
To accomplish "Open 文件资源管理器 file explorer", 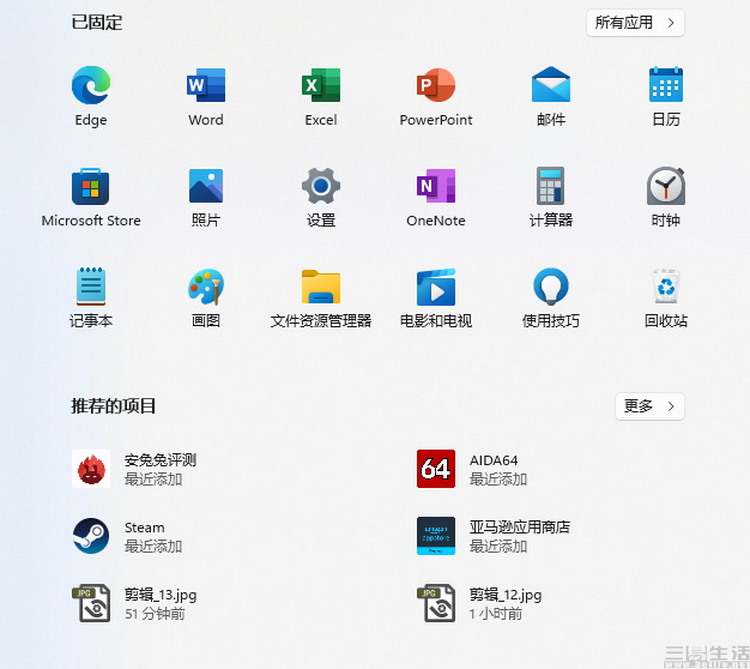I will pyautogui.click(x=321, y=286).
